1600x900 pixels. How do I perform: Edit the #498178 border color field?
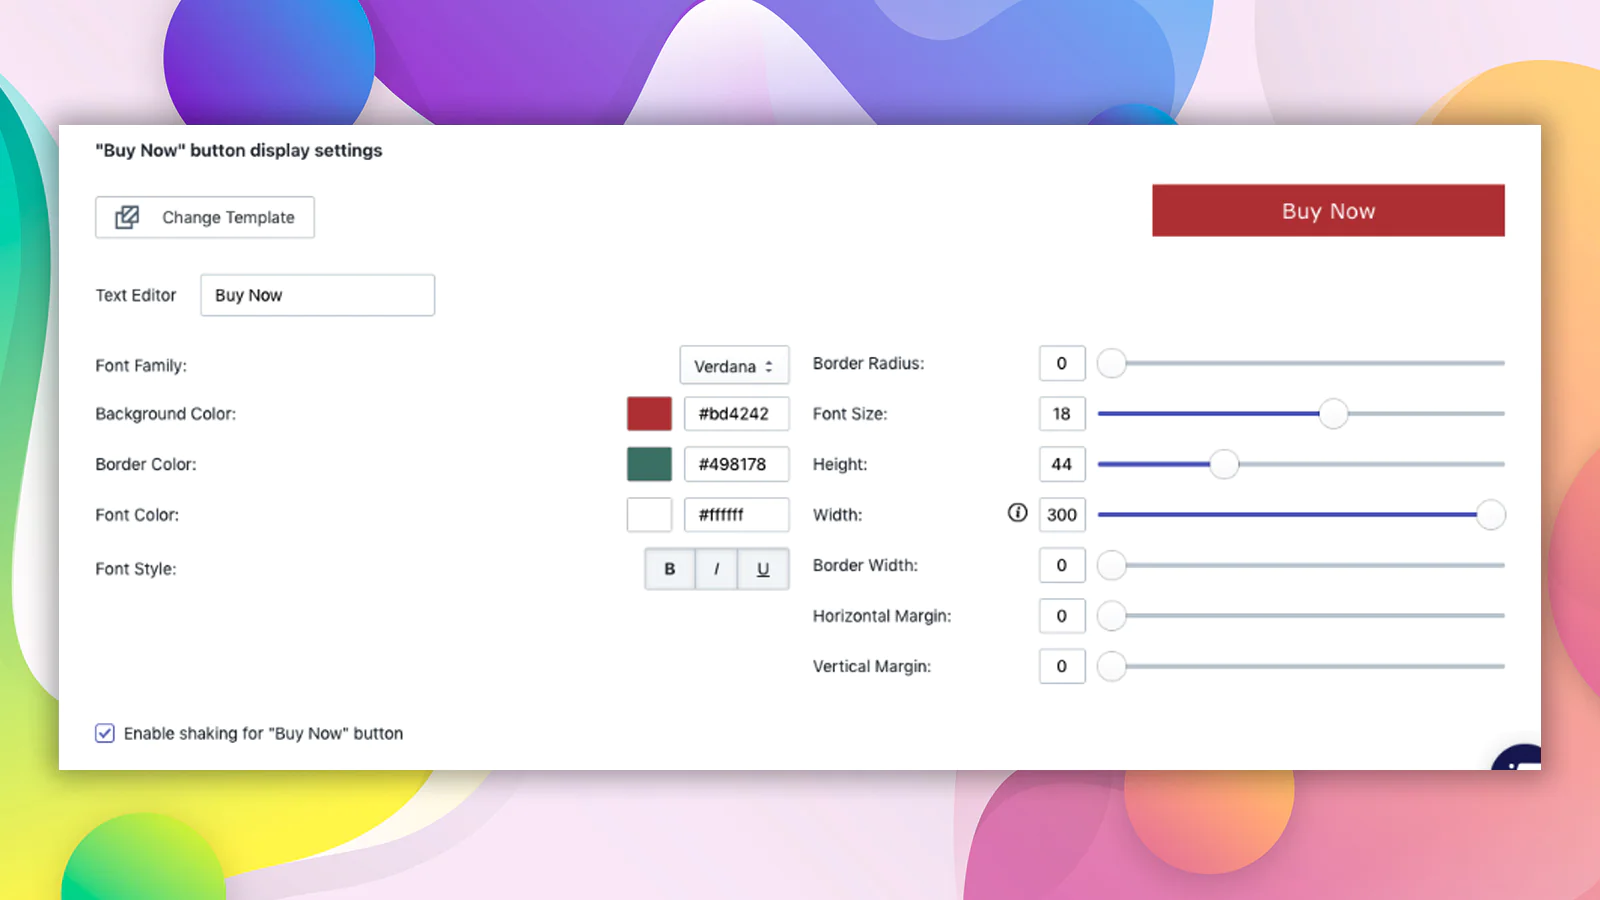tap(736, 464)
